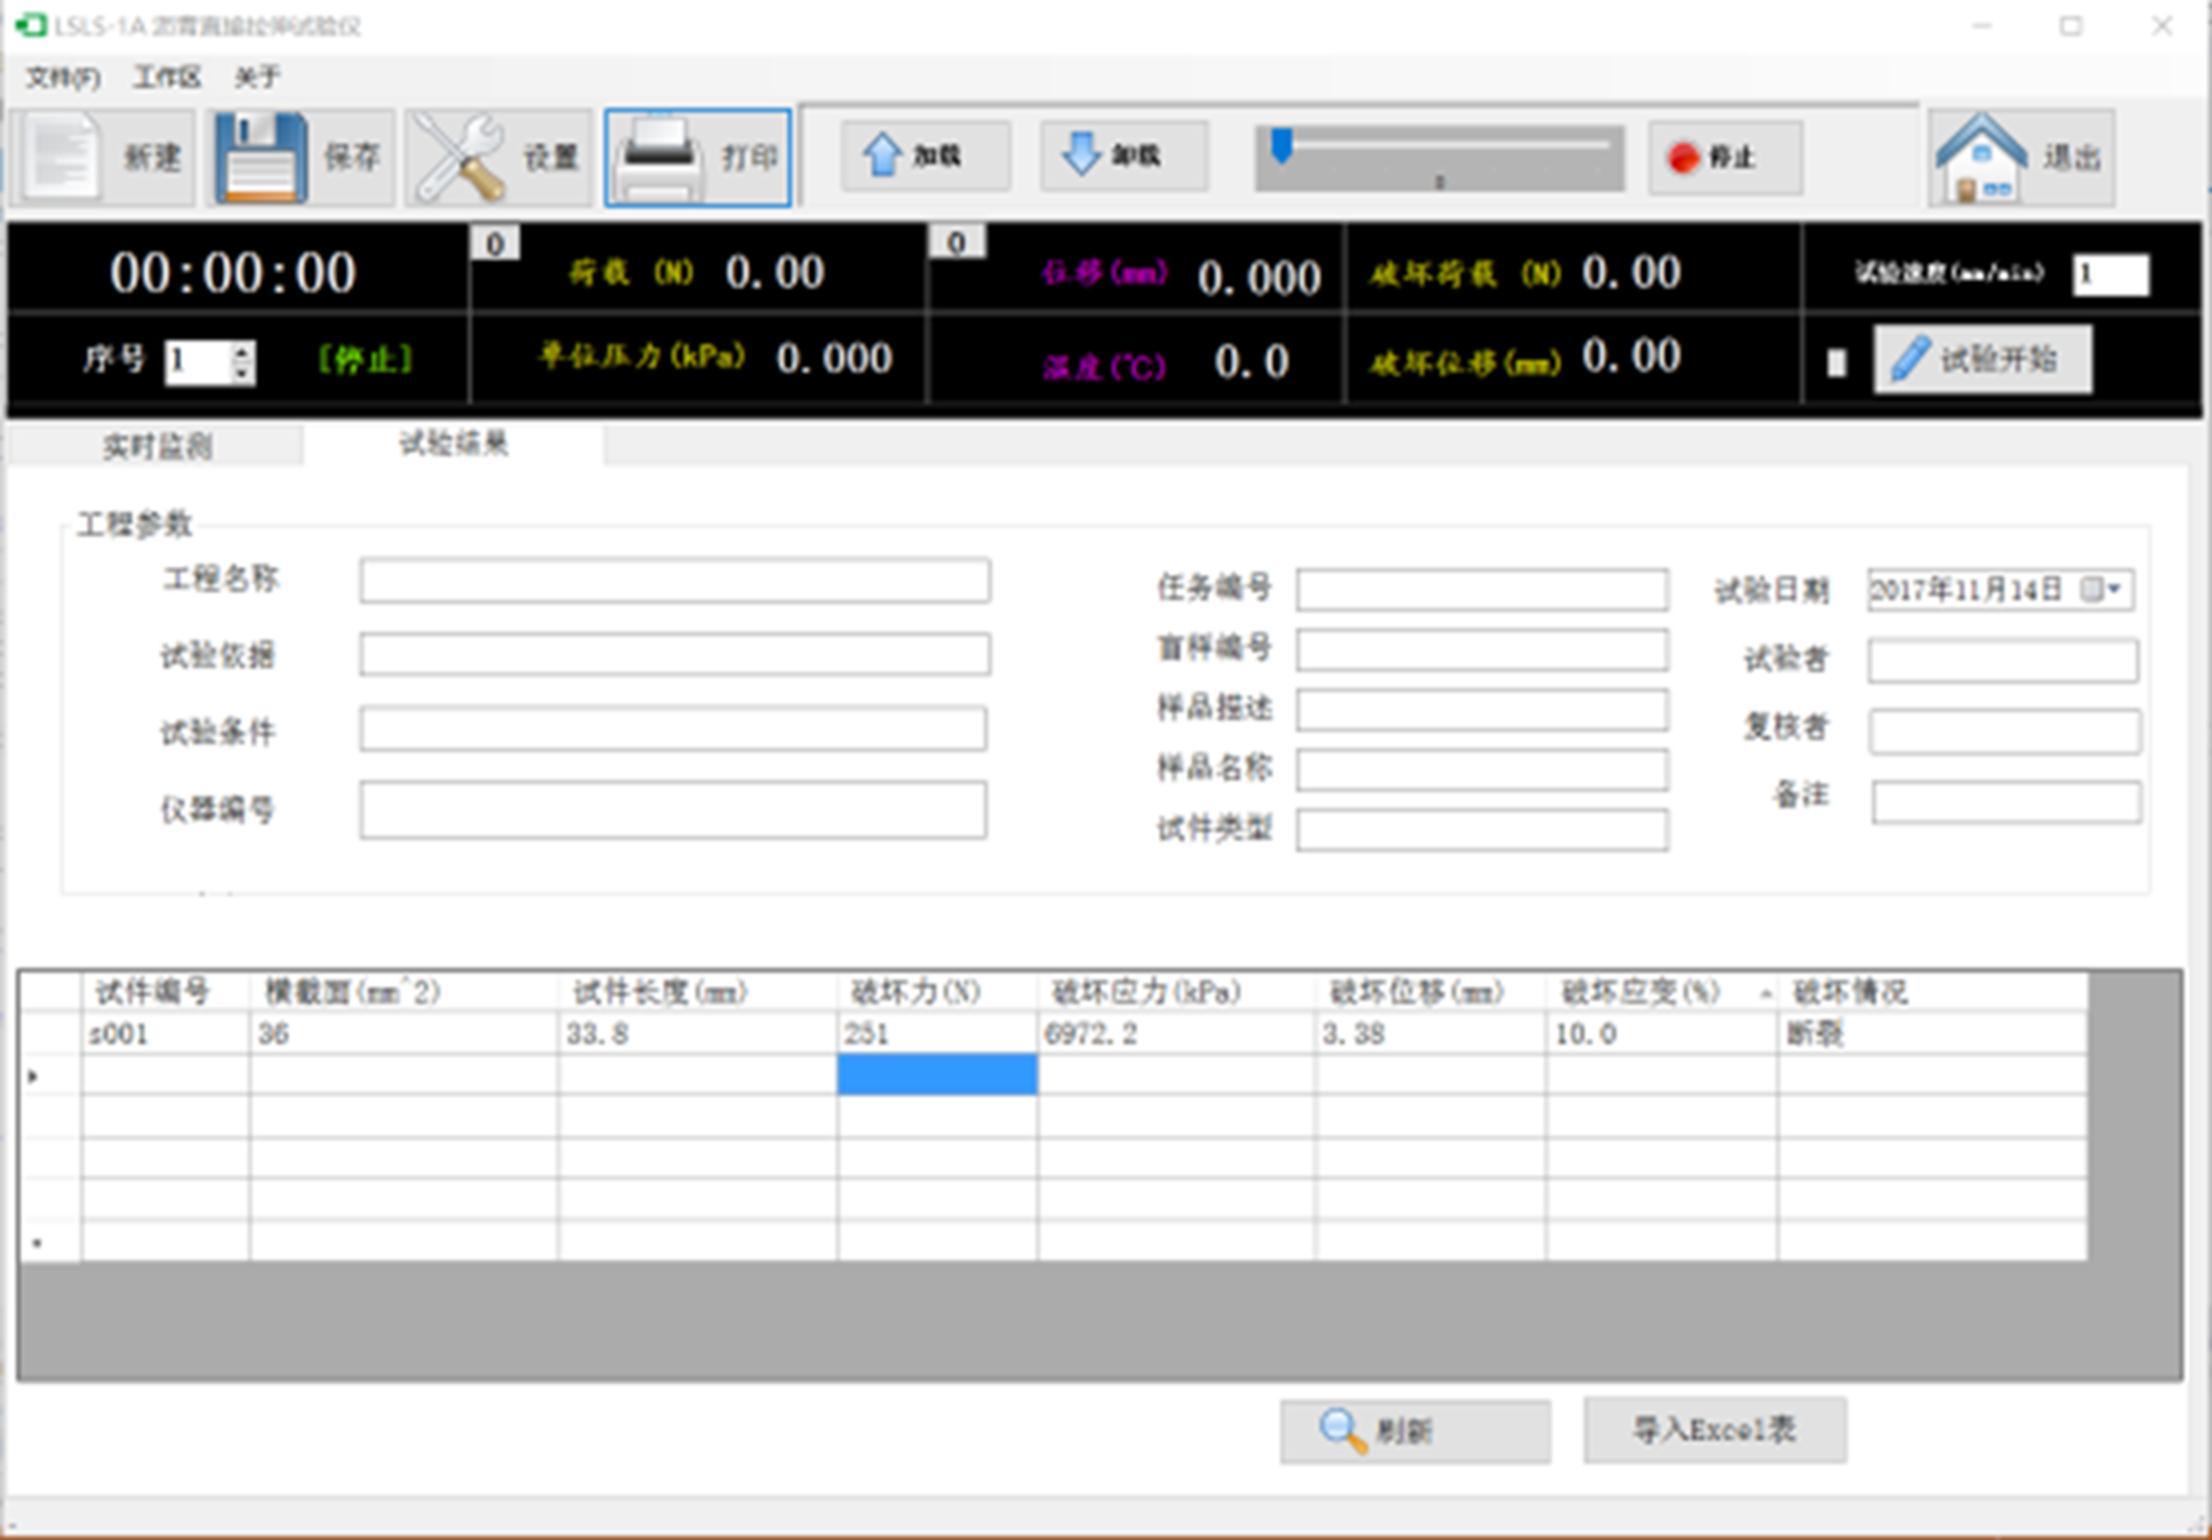Increase the 序号 spinner value
The width and height of the screenshot is (2212, 1540).
pos(242,351)
